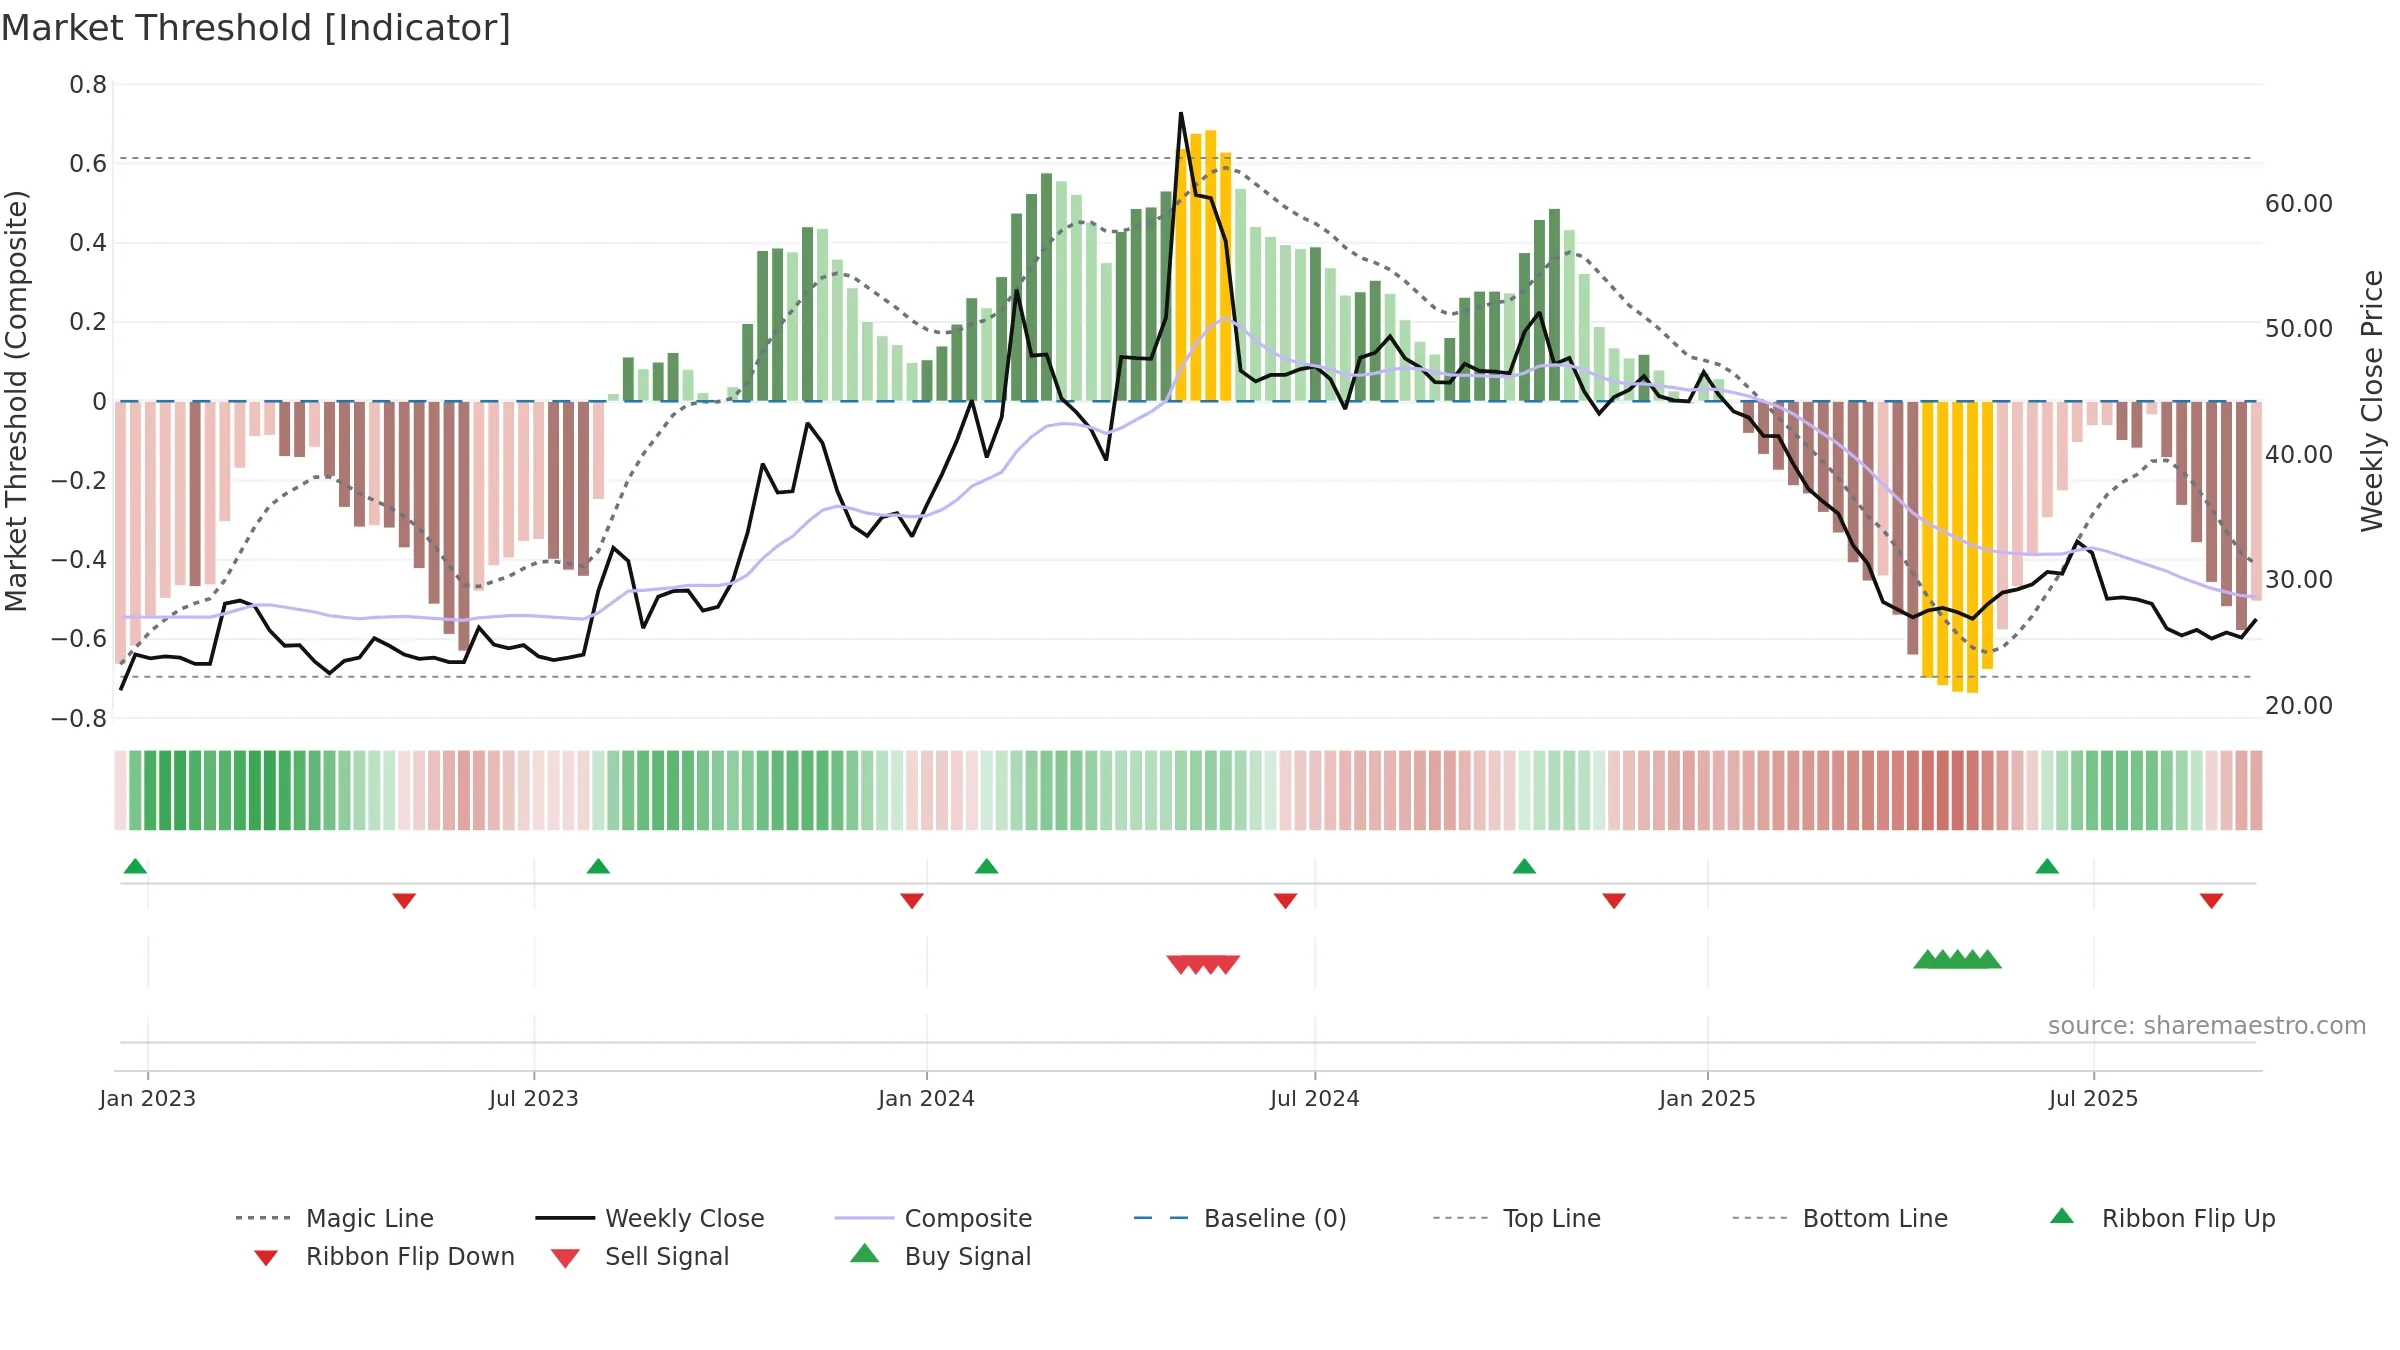Viewport: 2400px width, 1350px height.
Task: Toggle the Composite legend entry
Action: point(933,1218)
